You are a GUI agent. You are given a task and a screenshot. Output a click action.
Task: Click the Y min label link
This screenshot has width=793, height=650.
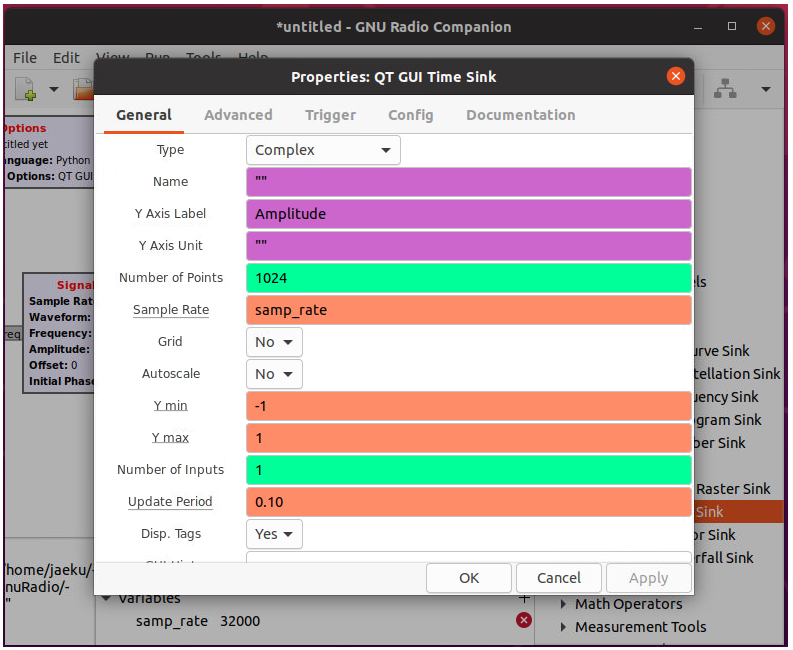pos(170,406)
